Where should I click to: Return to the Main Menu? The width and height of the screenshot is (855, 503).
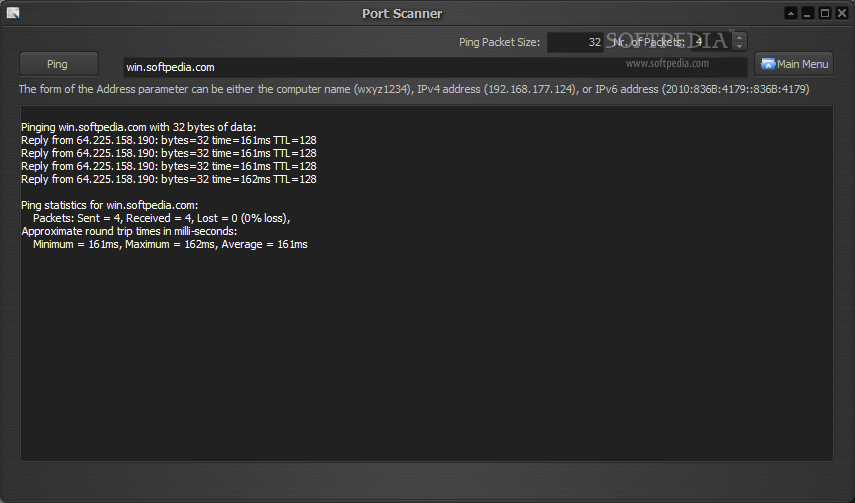794,64
